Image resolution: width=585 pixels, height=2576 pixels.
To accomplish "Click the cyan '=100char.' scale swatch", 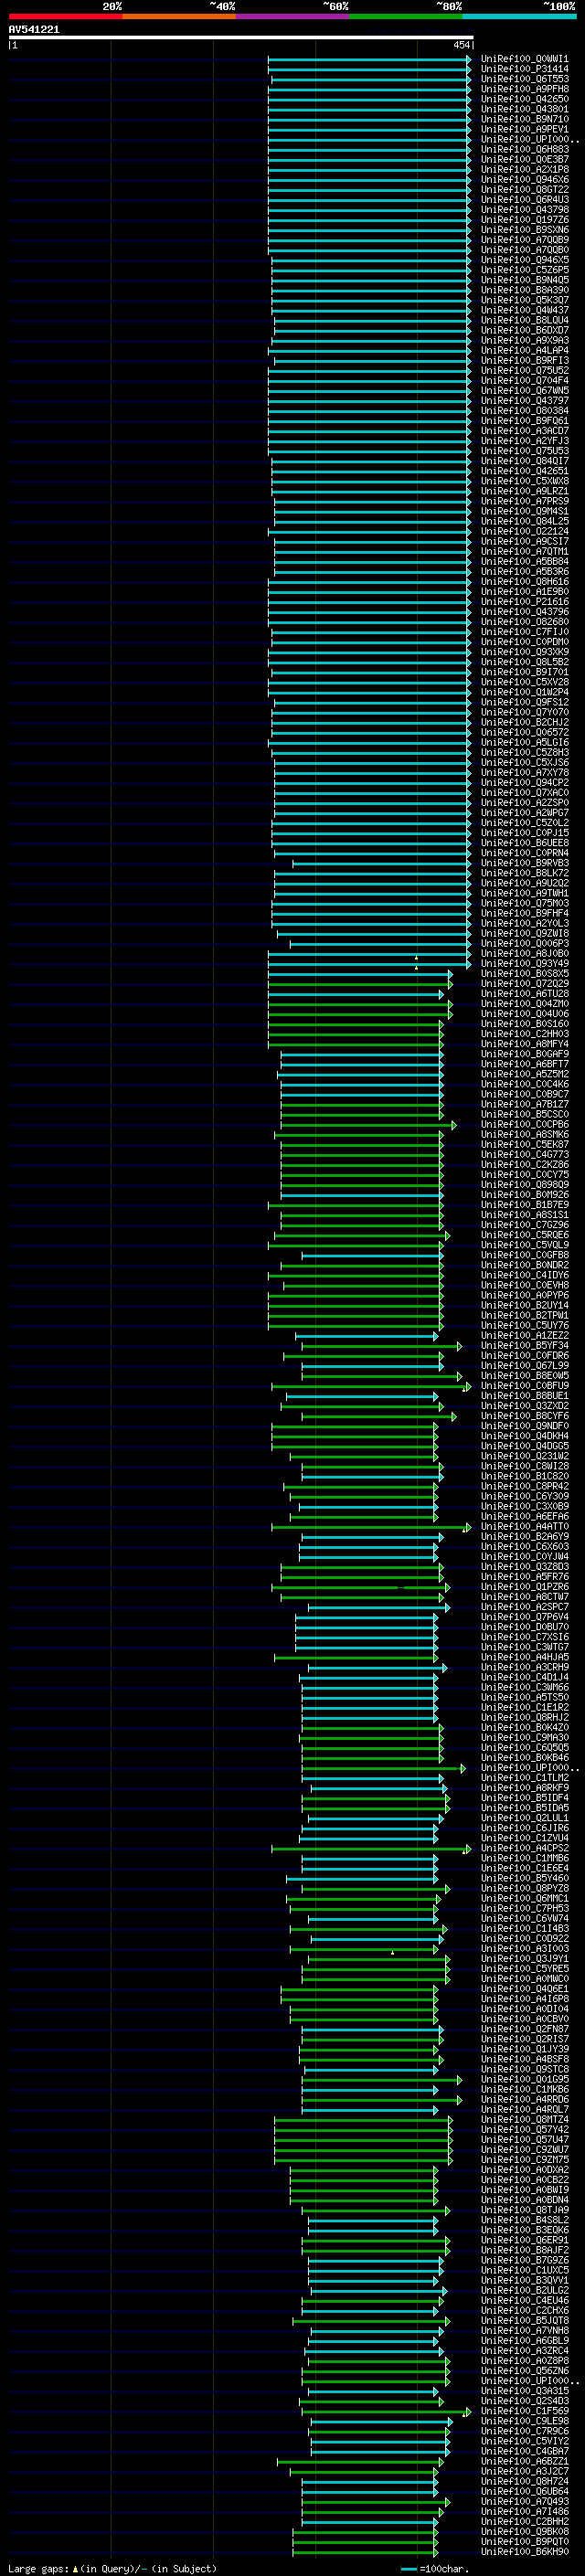I will tap(408, 2569).
